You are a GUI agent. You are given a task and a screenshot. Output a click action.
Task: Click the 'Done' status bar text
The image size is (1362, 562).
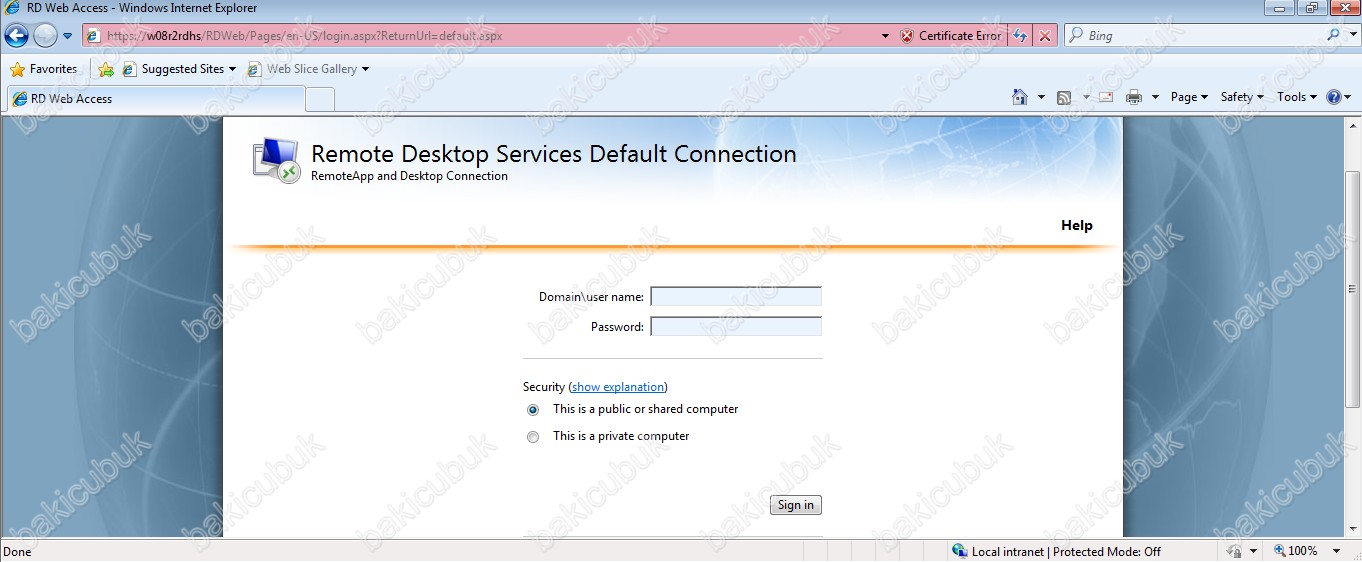point(18,552)
